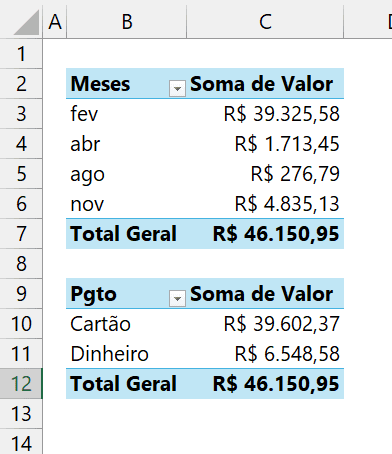This screenshot has height=454, width=392.
Task: Select column B header
Action: [x=127, y=22]
